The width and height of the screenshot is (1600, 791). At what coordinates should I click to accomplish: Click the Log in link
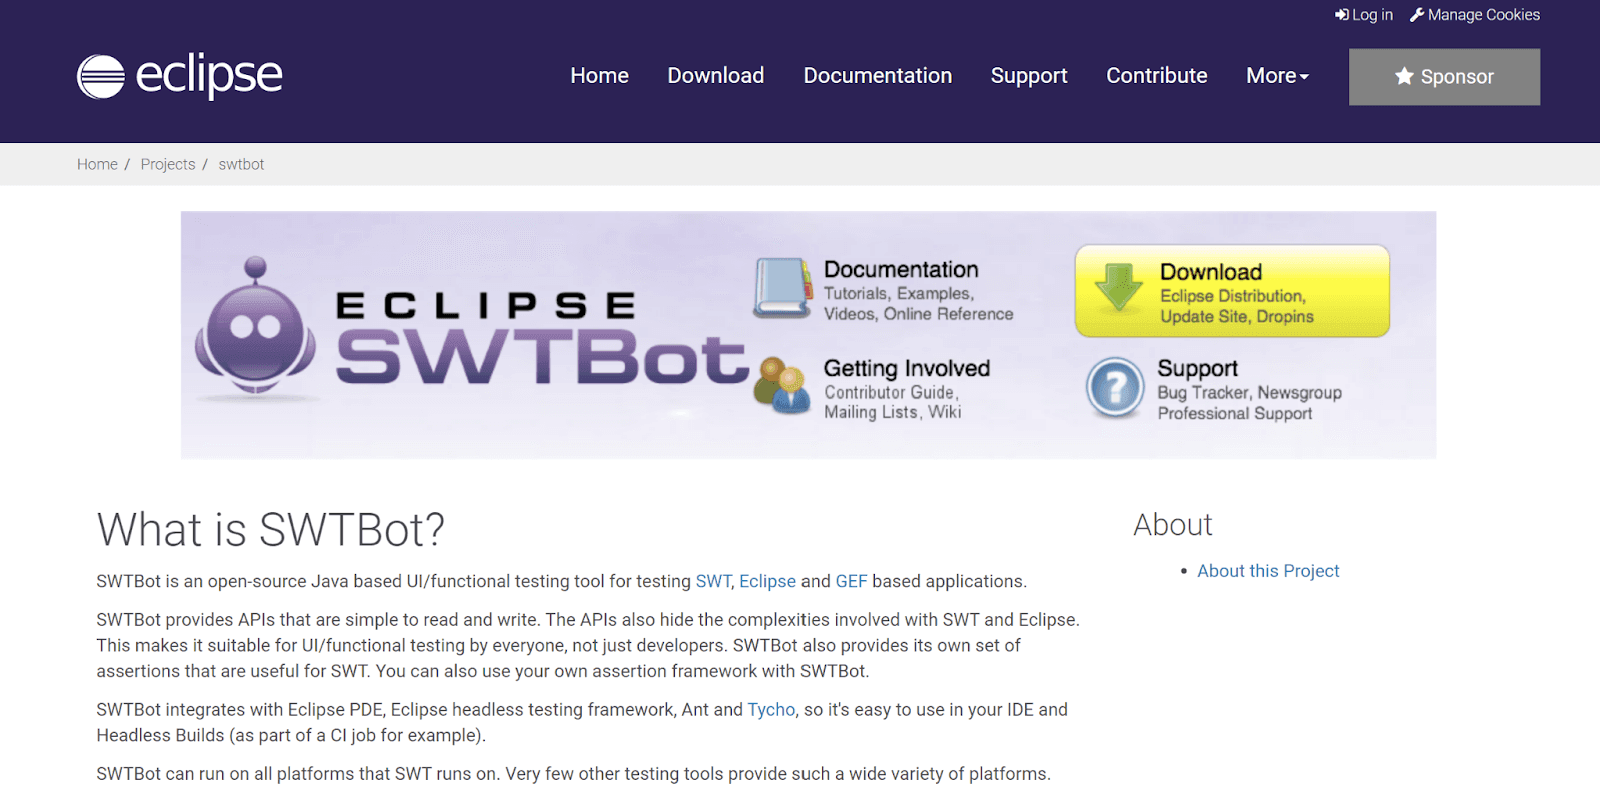click(x=1364, y=15)
